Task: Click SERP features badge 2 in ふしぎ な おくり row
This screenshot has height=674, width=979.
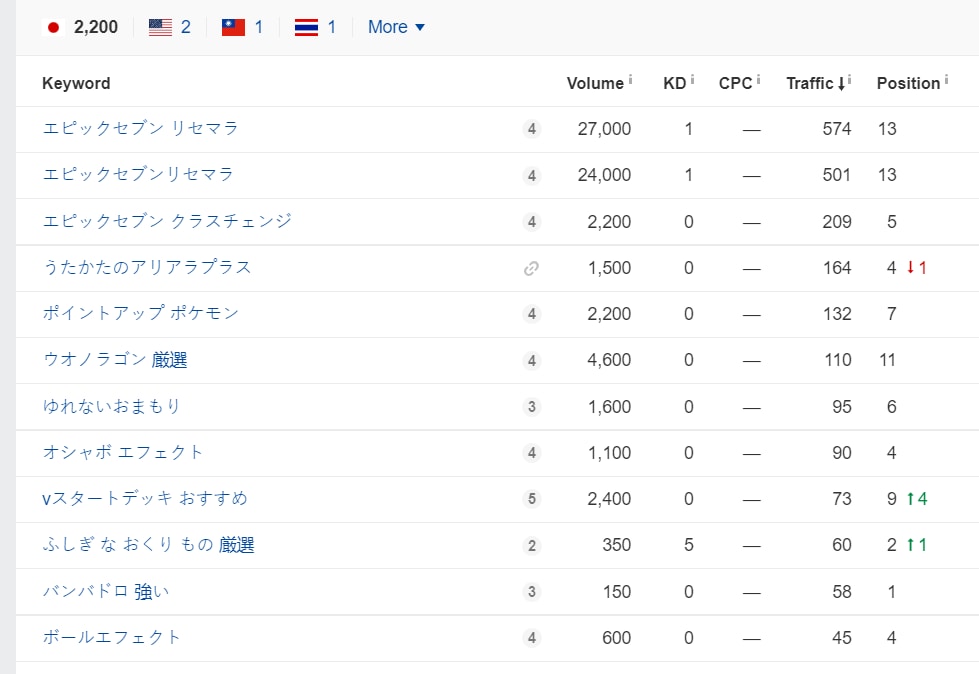Action: point(531,545)
